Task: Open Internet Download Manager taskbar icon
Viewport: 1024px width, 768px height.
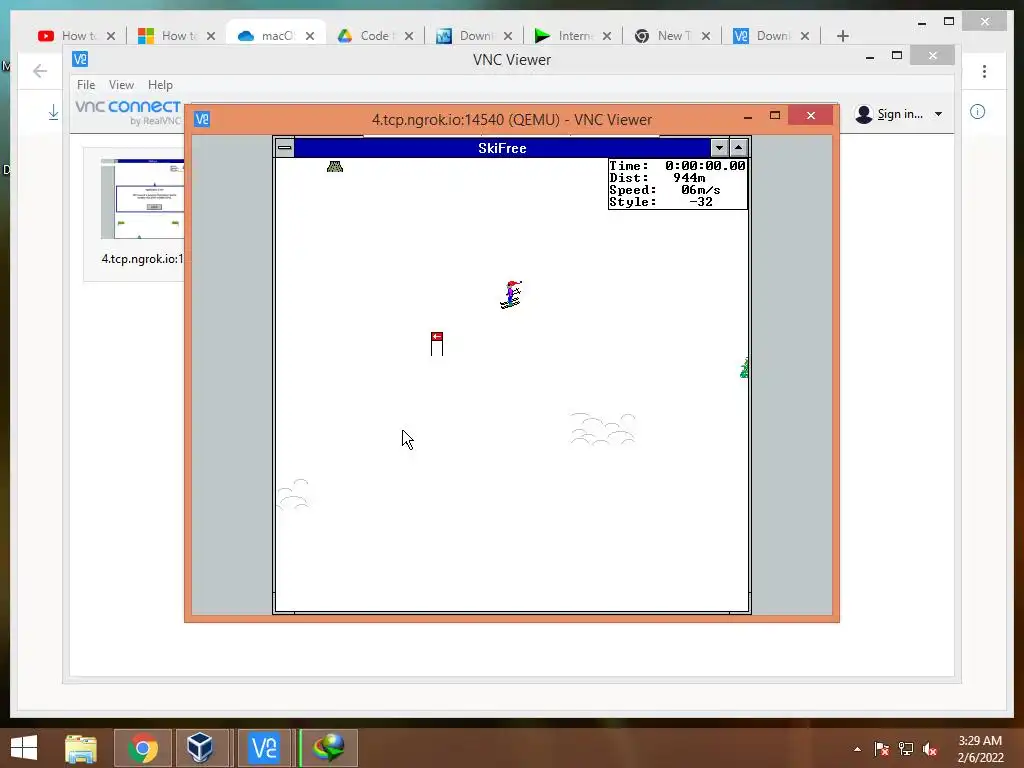Action: (x=328, y=748)
